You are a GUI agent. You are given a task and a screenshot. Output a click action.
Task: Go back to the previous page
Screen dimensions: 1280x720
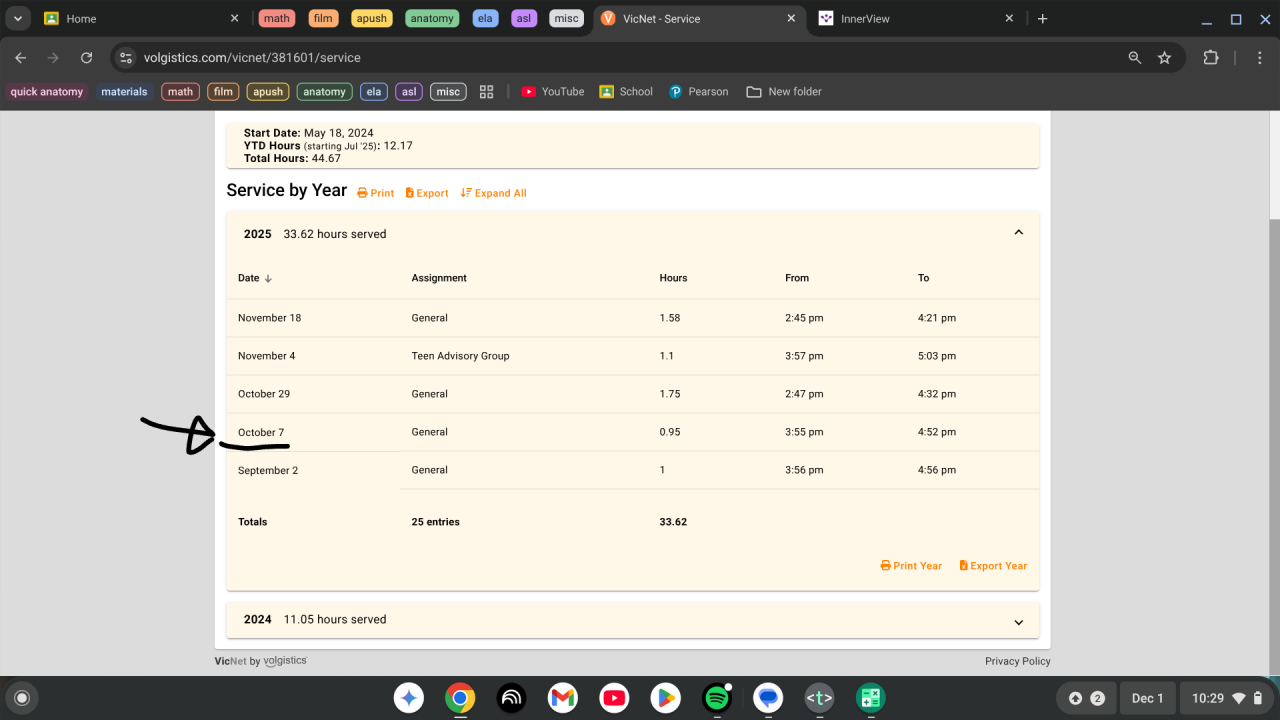(21, 58)
